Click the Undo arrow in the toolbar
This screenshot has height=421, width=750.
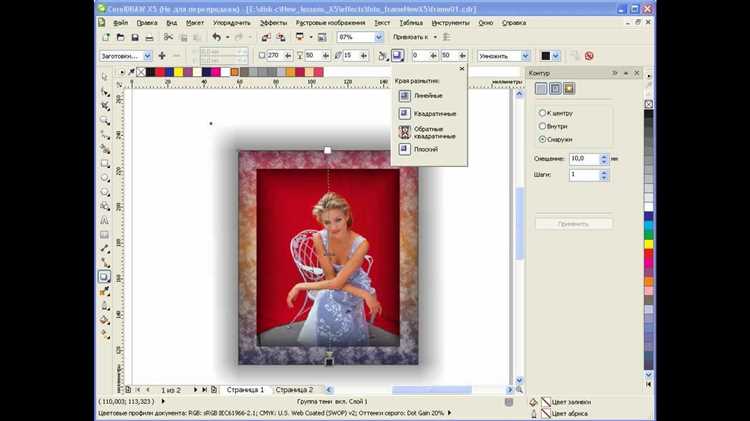[x=217, y=37]
